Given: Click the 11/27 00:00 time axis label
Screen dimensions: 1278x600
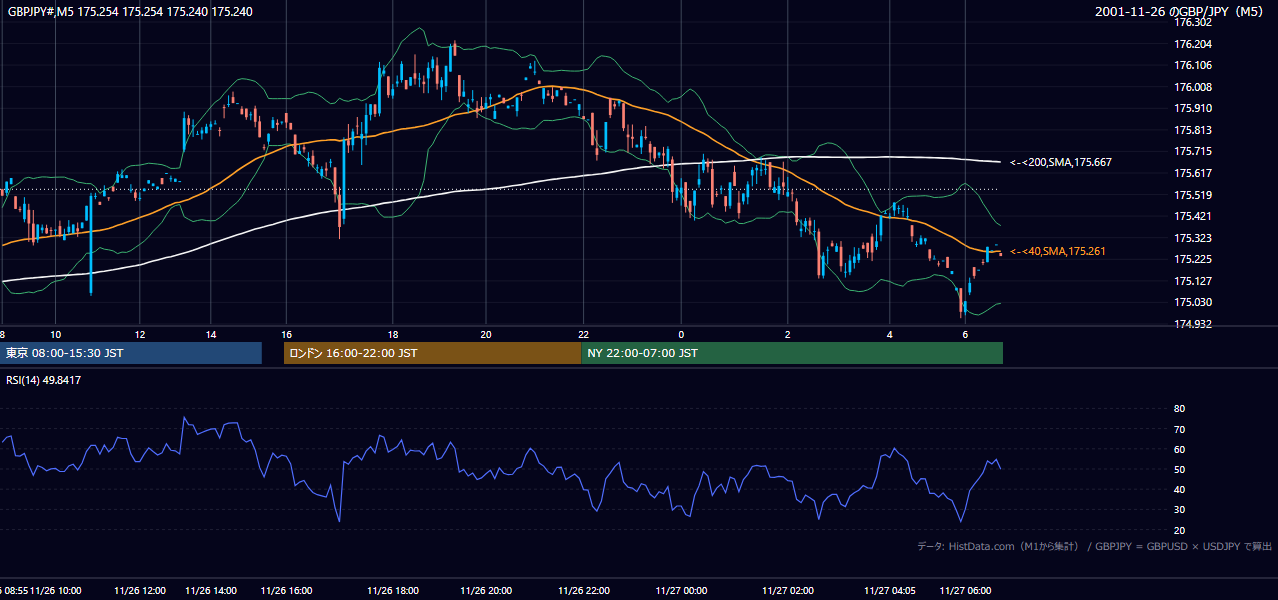Looking at the screenshot, I should coord(681,591).
